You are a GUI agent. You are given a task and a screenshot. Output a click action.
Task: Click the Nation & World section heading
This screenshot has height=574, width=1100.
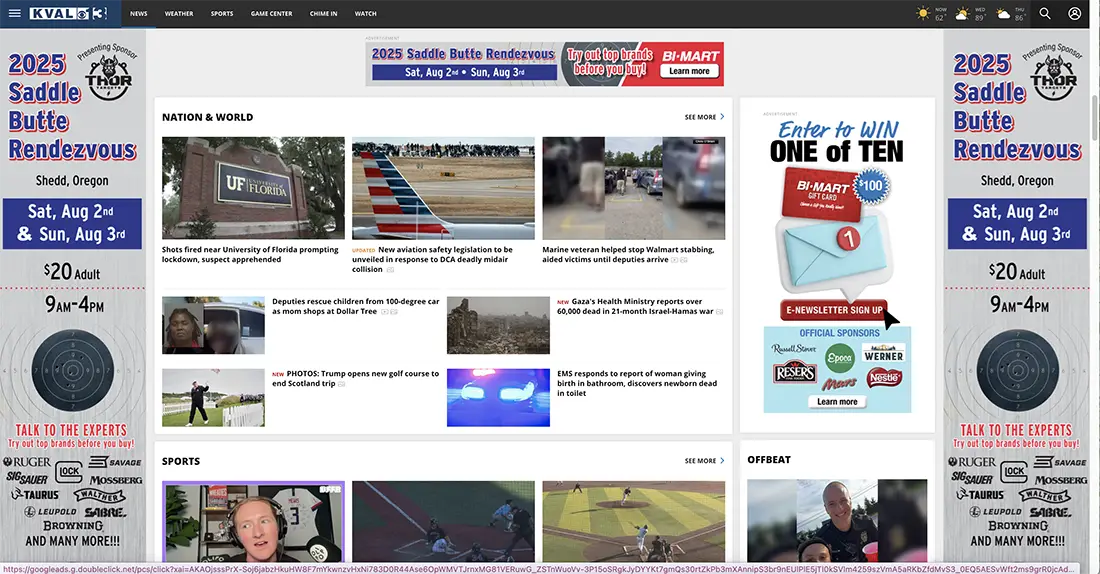(x=208, y=117)
